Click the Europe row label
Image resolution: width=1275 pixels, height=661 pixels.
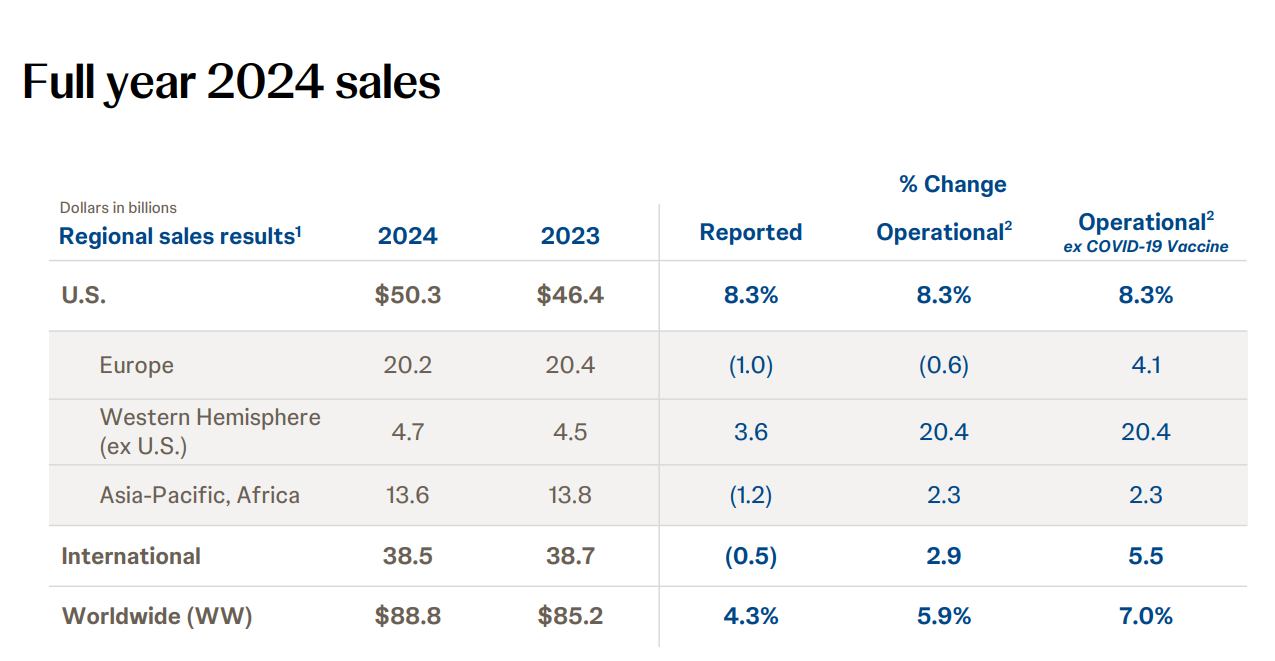[137, 365]
